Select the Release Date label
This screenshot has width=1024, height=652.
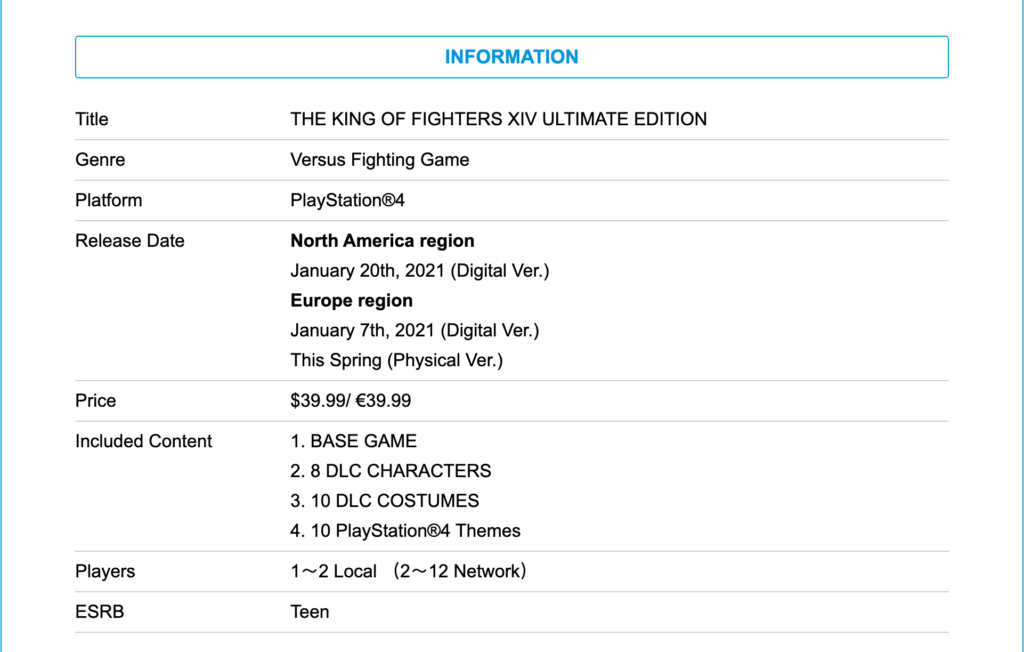coord(129,240)
